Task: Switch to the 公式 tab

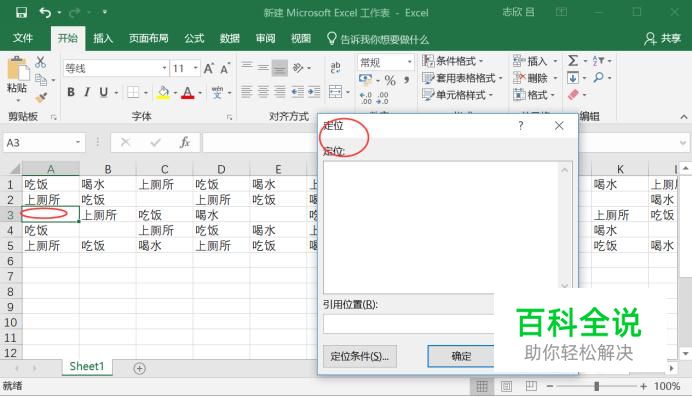Action: coord(194,38)
